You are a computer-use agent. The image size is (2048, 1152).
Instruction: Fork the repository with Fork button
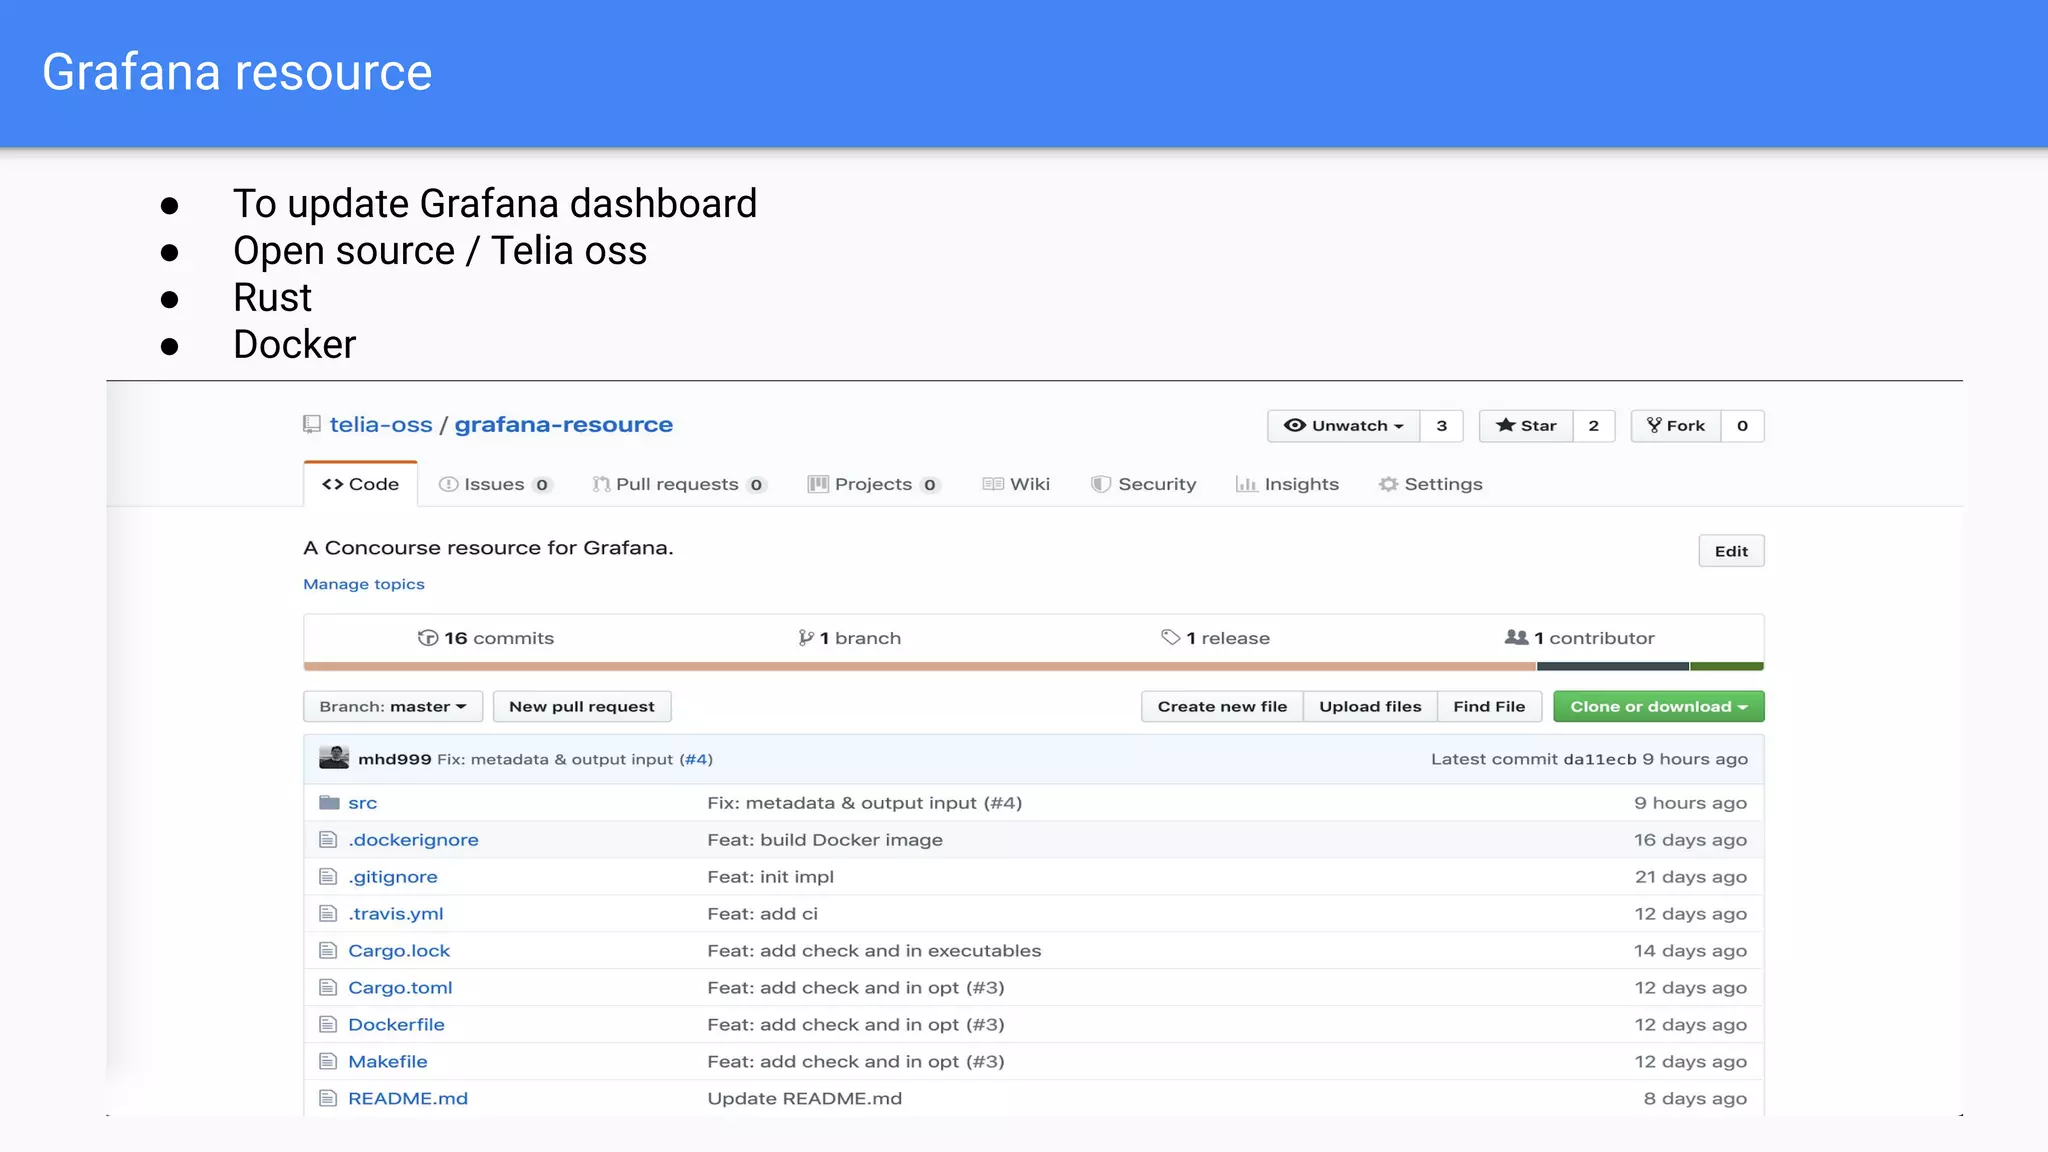[x=1676, y=426]
